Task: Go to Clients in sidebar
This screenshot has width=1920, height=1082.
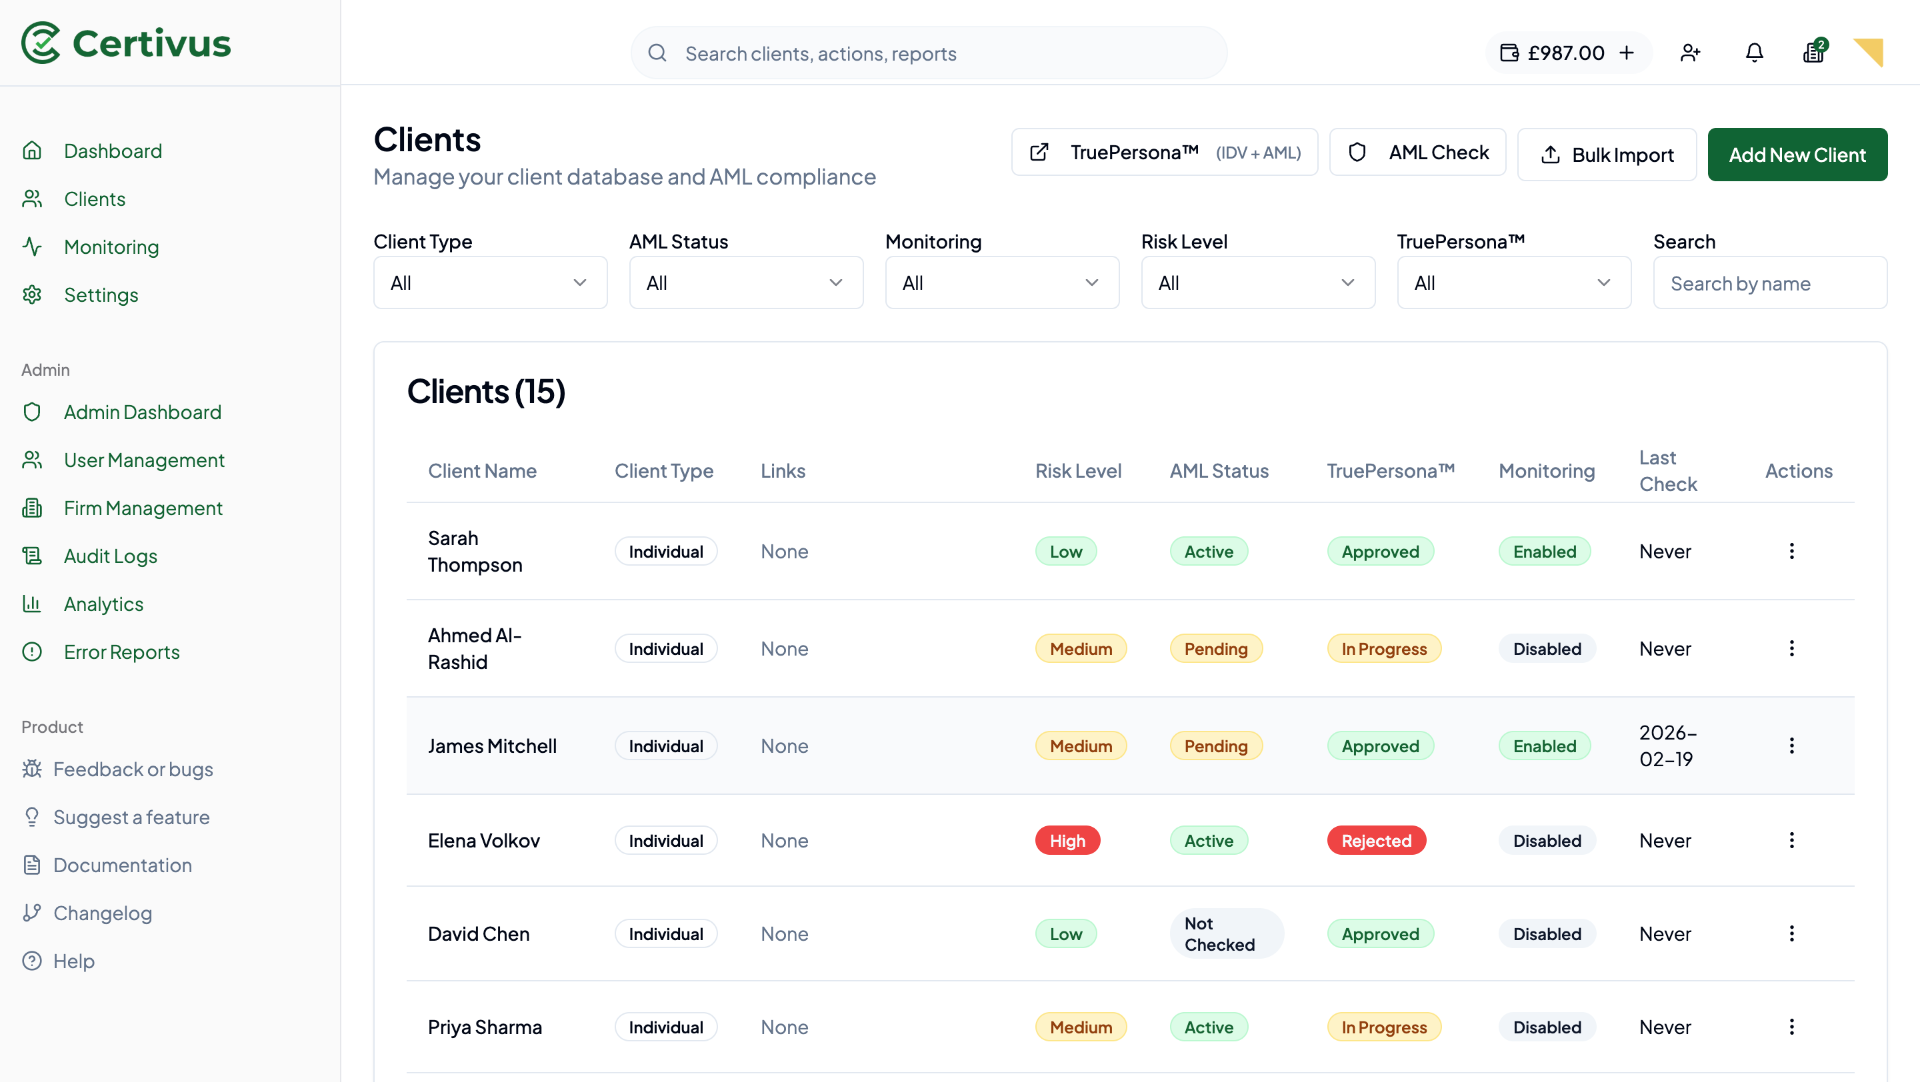Action: (x=94, y=199)
